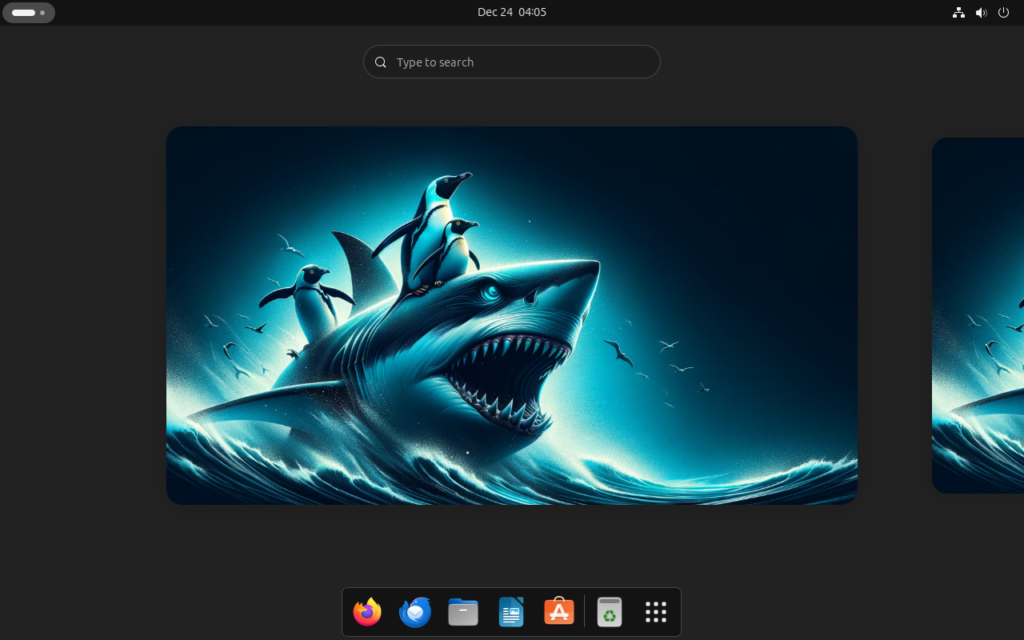
Task: Click the shark's open mouth in wallpaper
Action: 505,375
